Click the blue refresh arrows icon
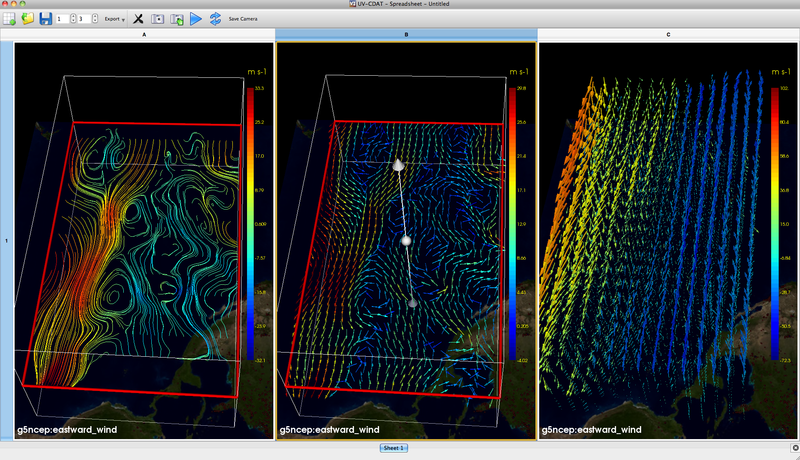Image resolution: width=800 pixels, height=460 pixels. coord(215,18)
